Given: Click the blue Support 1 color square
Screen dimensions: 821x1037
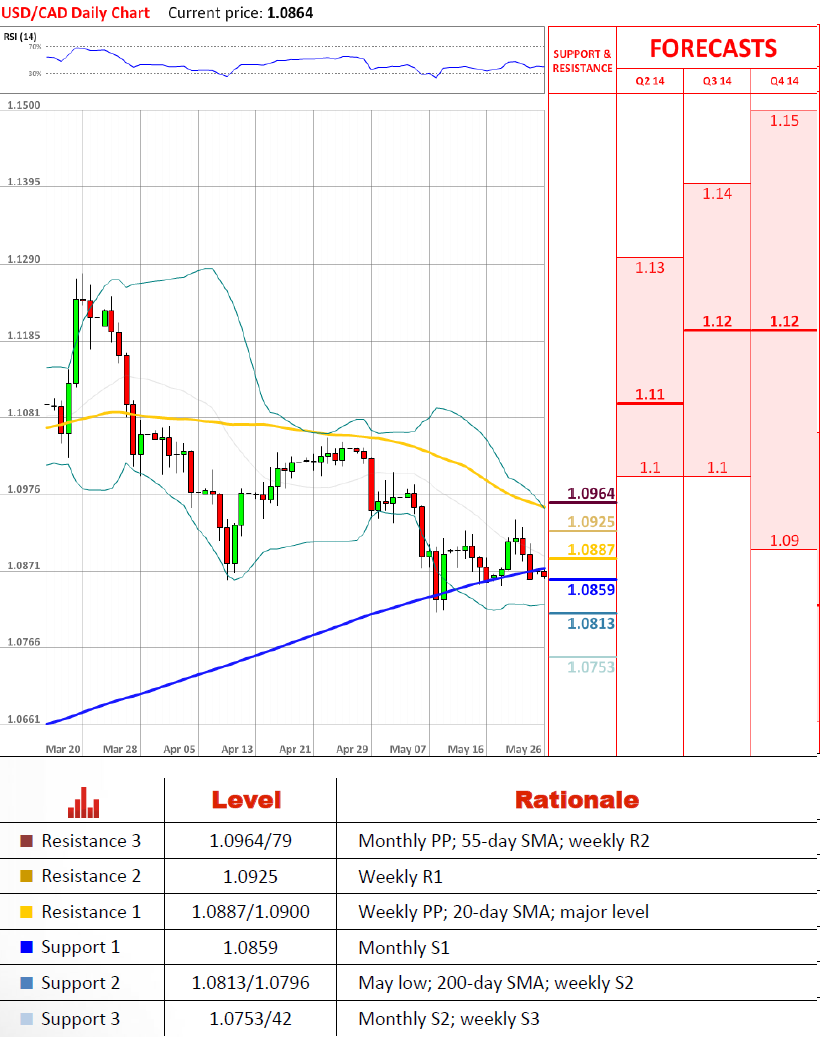Looking at the screenshot, I should [x=26, y=947].
